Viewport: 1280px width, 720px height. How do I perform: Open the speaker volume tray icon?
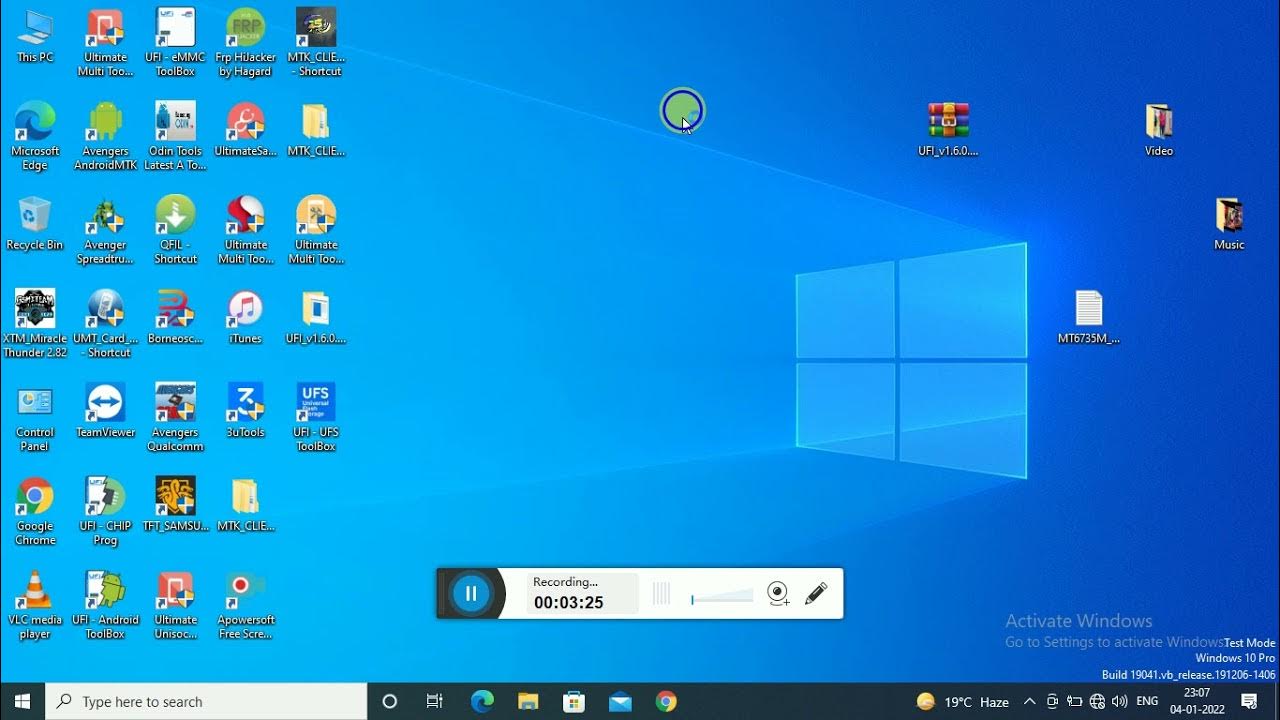[x=1119, y=701]
